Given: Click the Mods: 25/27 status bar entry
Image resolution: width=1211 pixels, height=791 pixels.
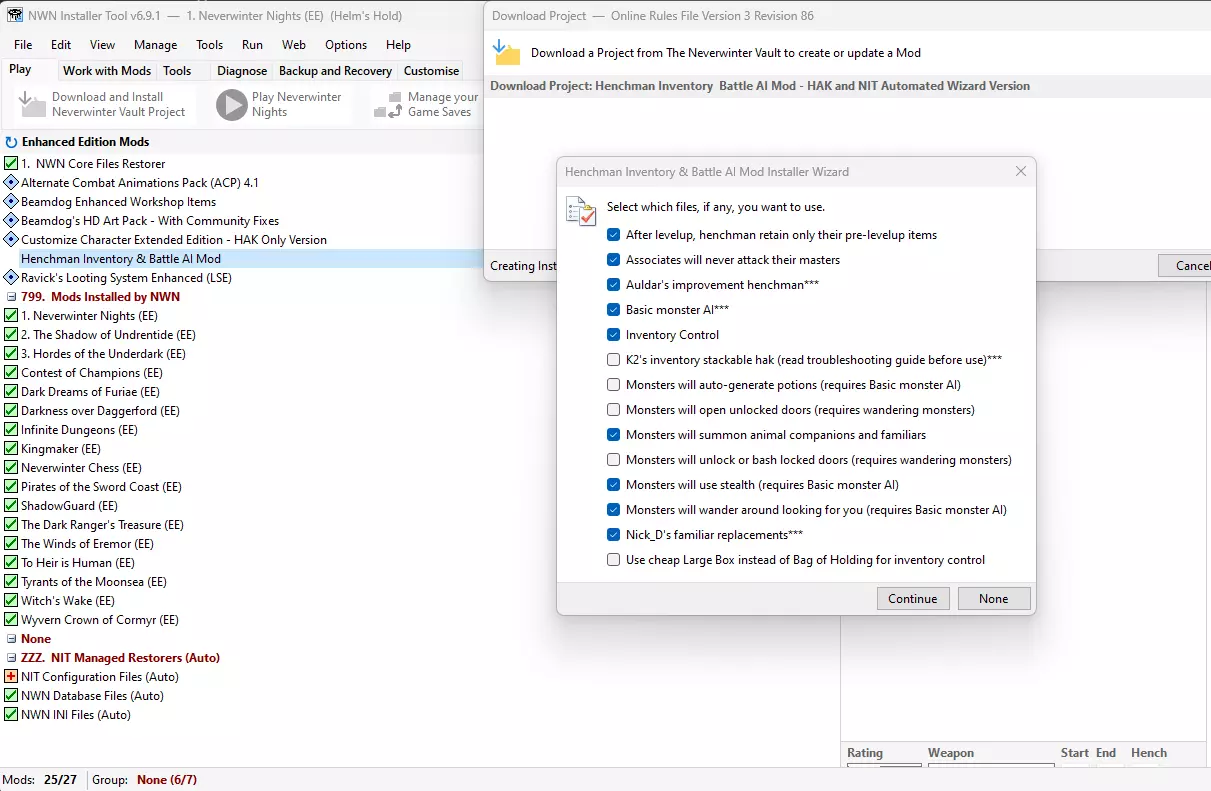Looking at the screenshot, I should pos(42,780).
